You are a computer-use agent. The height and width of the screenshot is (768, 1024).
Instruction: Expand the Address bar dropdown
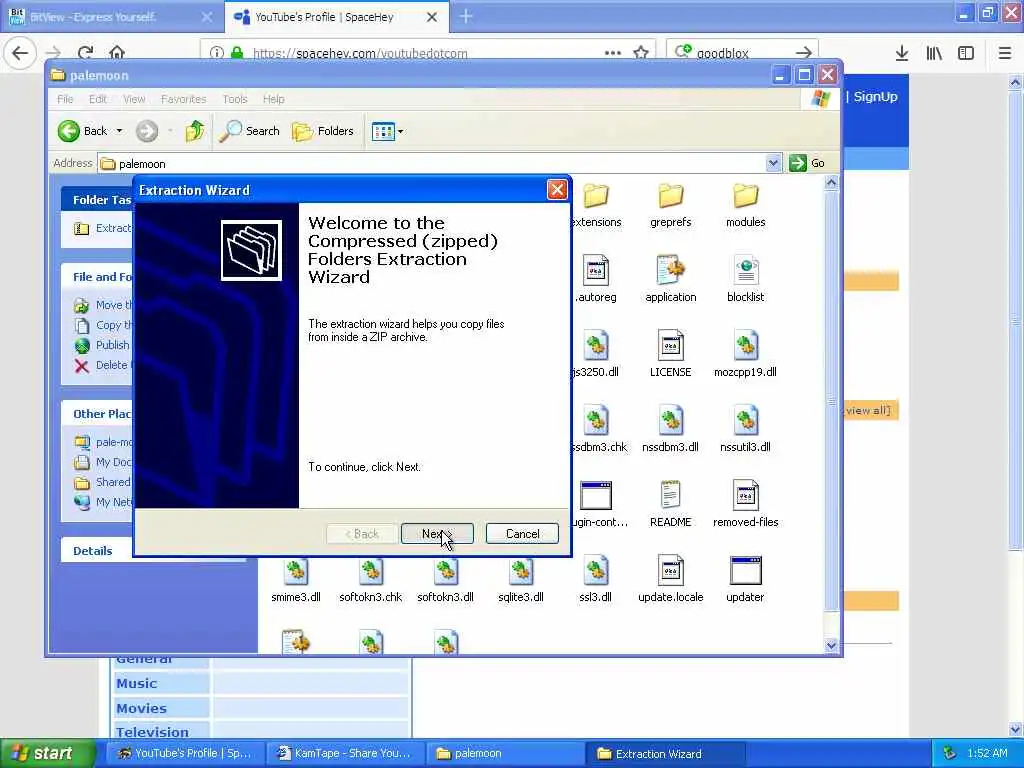[x=773, y=163]
